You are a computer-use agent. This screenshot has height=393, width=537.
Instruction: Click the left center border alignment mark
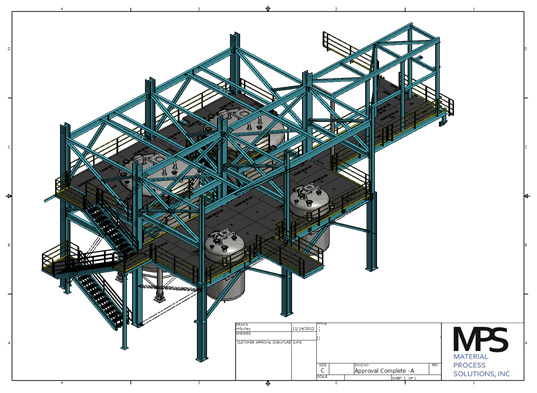(x=9, y=196)
